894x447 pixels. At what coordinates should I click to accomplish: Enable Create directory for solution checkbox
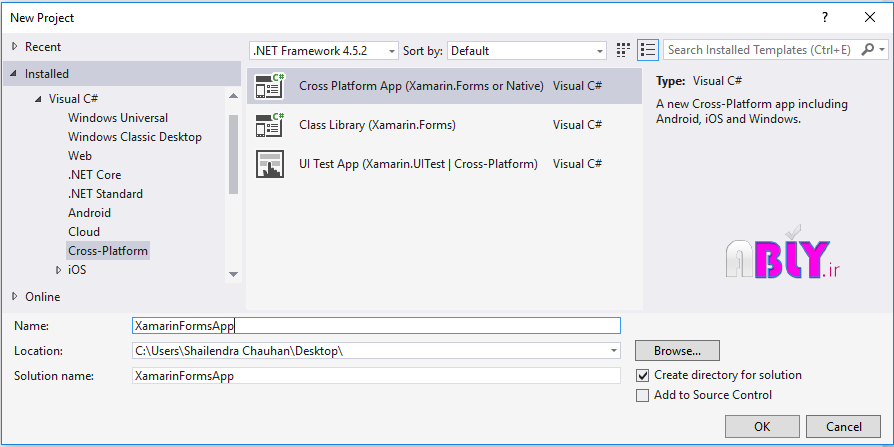click(x=643, y=376)
